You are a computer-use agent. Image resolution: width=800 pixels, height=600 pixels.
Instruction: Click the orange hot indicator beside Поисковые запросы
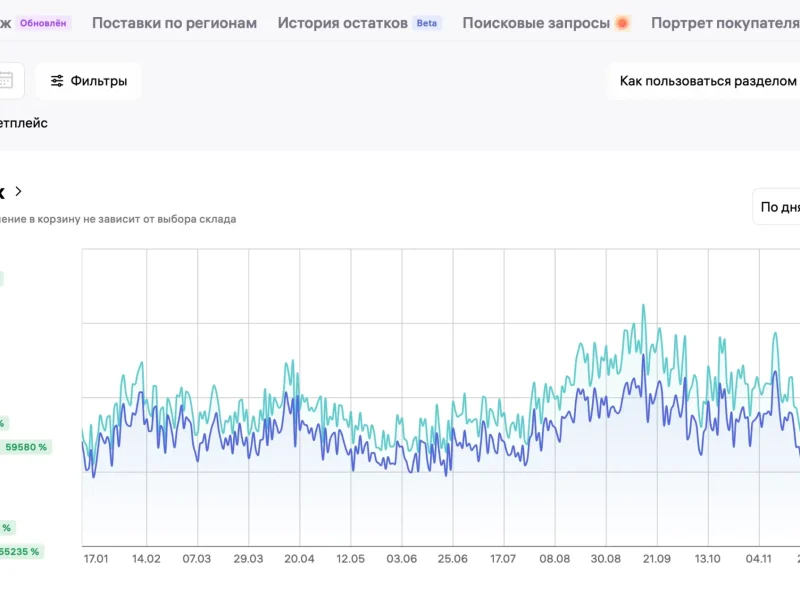[x=622, y=23]
